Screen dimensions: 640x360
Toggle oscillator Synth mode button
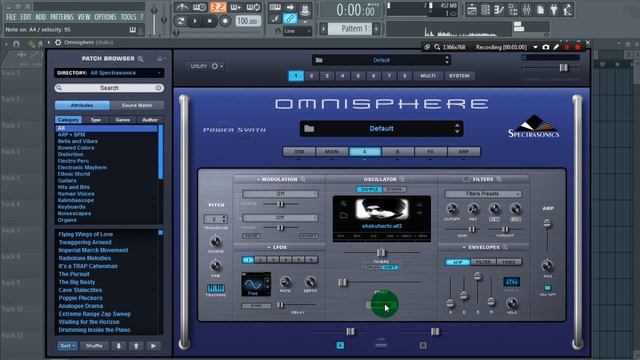pyautogui.click(x=394, y=189)
